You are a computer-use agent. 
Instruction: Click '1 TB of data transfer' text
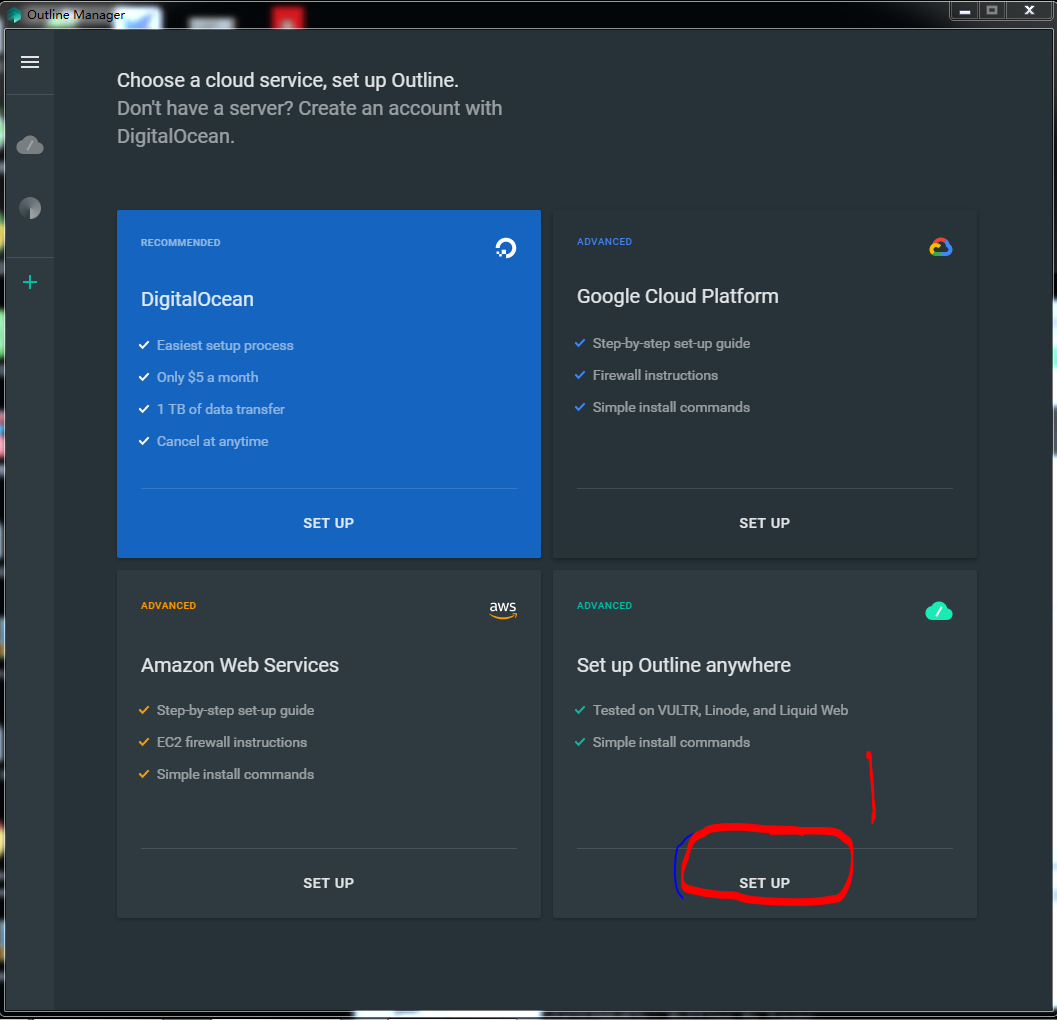pos(220,409)
